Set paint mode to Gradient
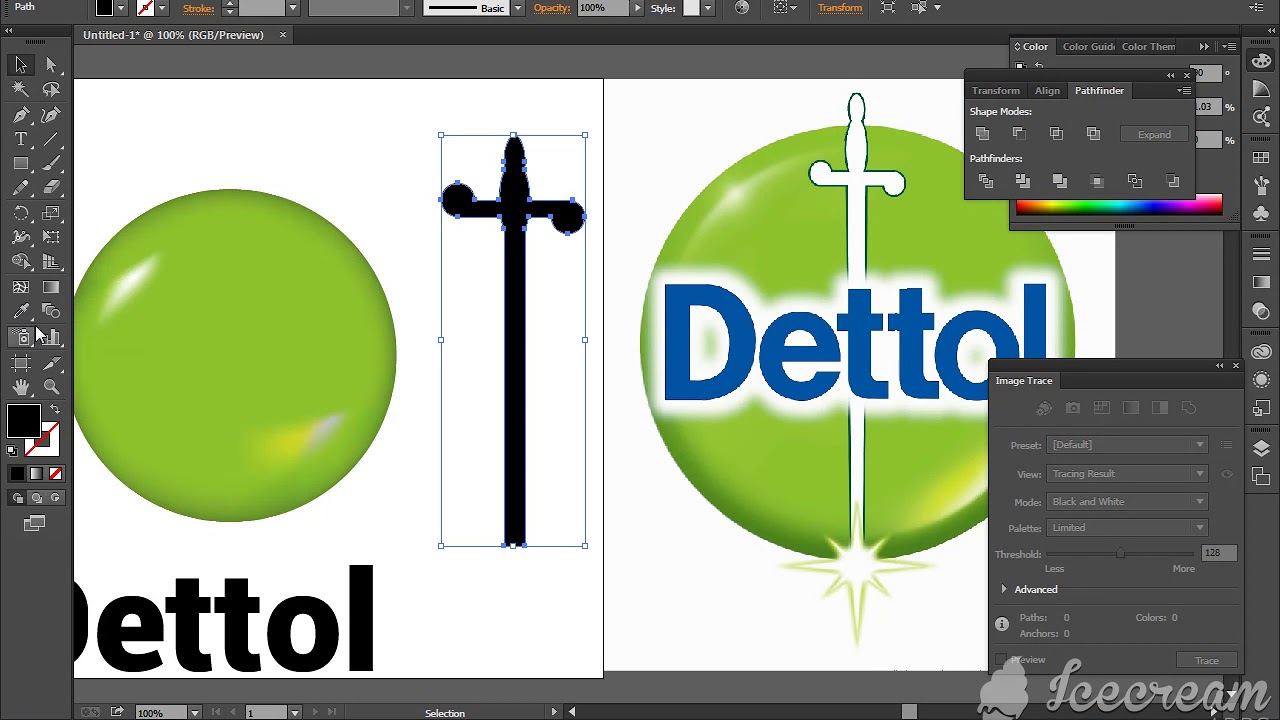Viewport: 1280px width, 720px height. pos(36,474)
